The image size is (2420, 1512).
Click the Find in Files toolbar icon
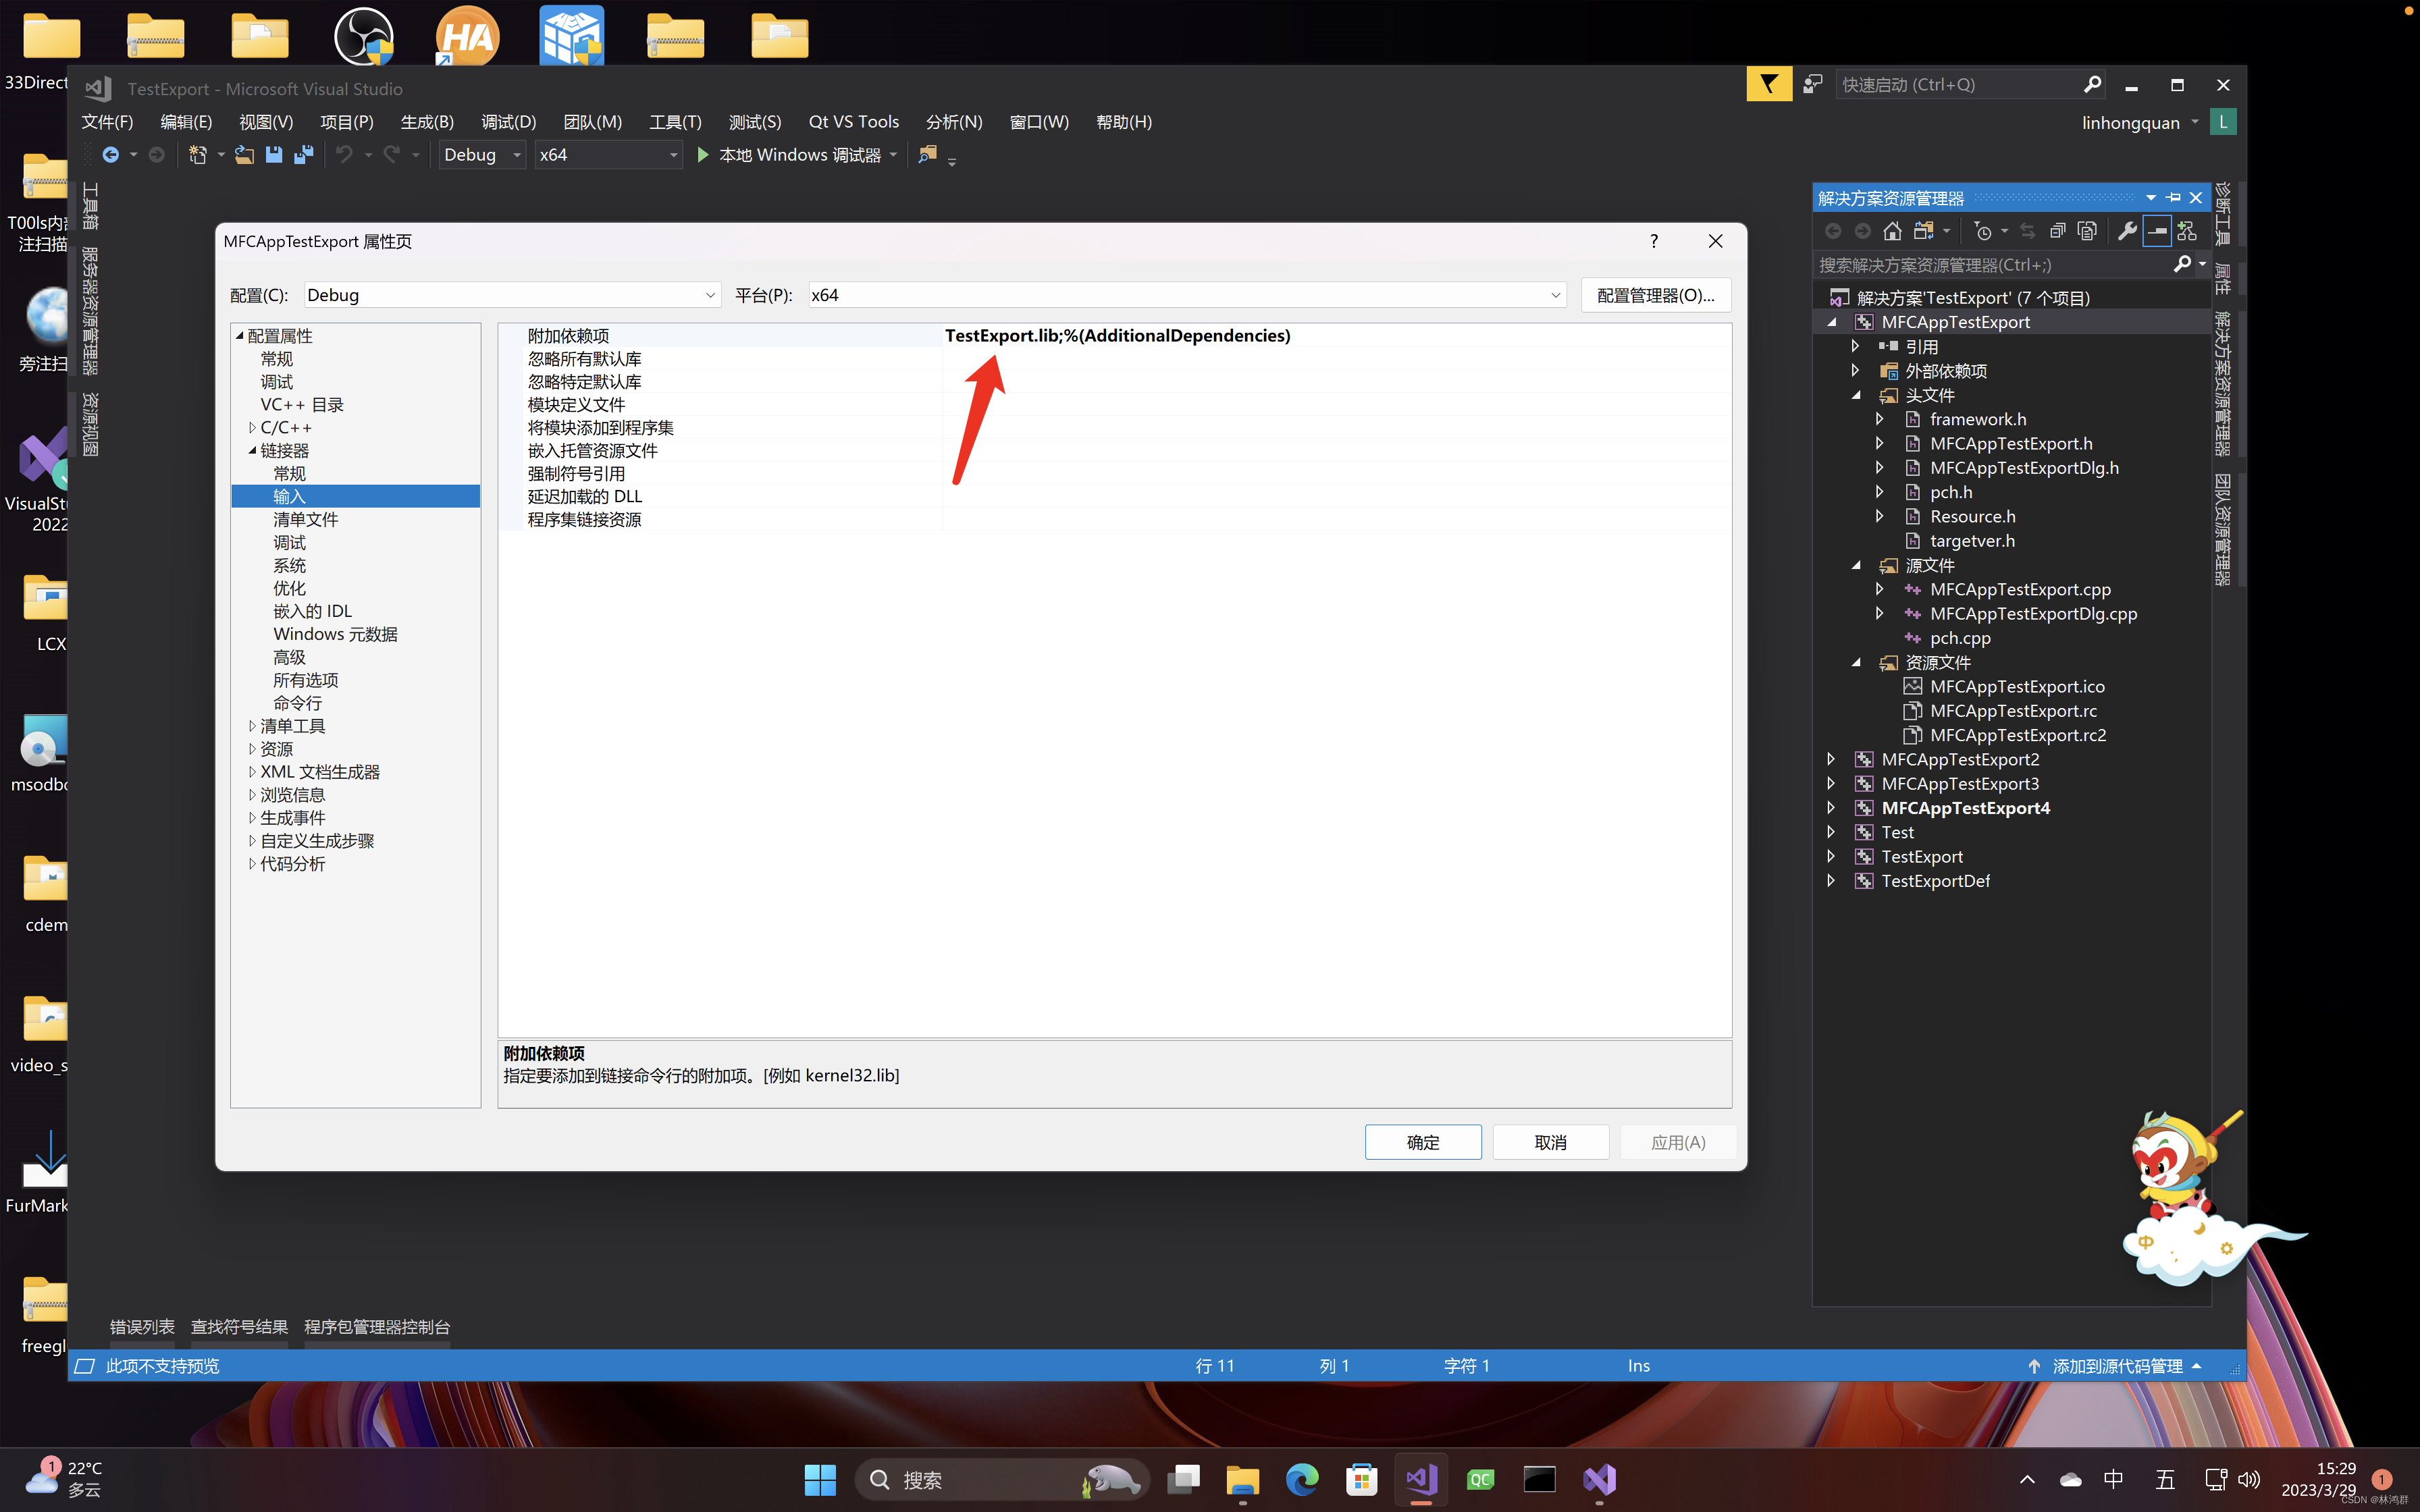pos(928,155)
